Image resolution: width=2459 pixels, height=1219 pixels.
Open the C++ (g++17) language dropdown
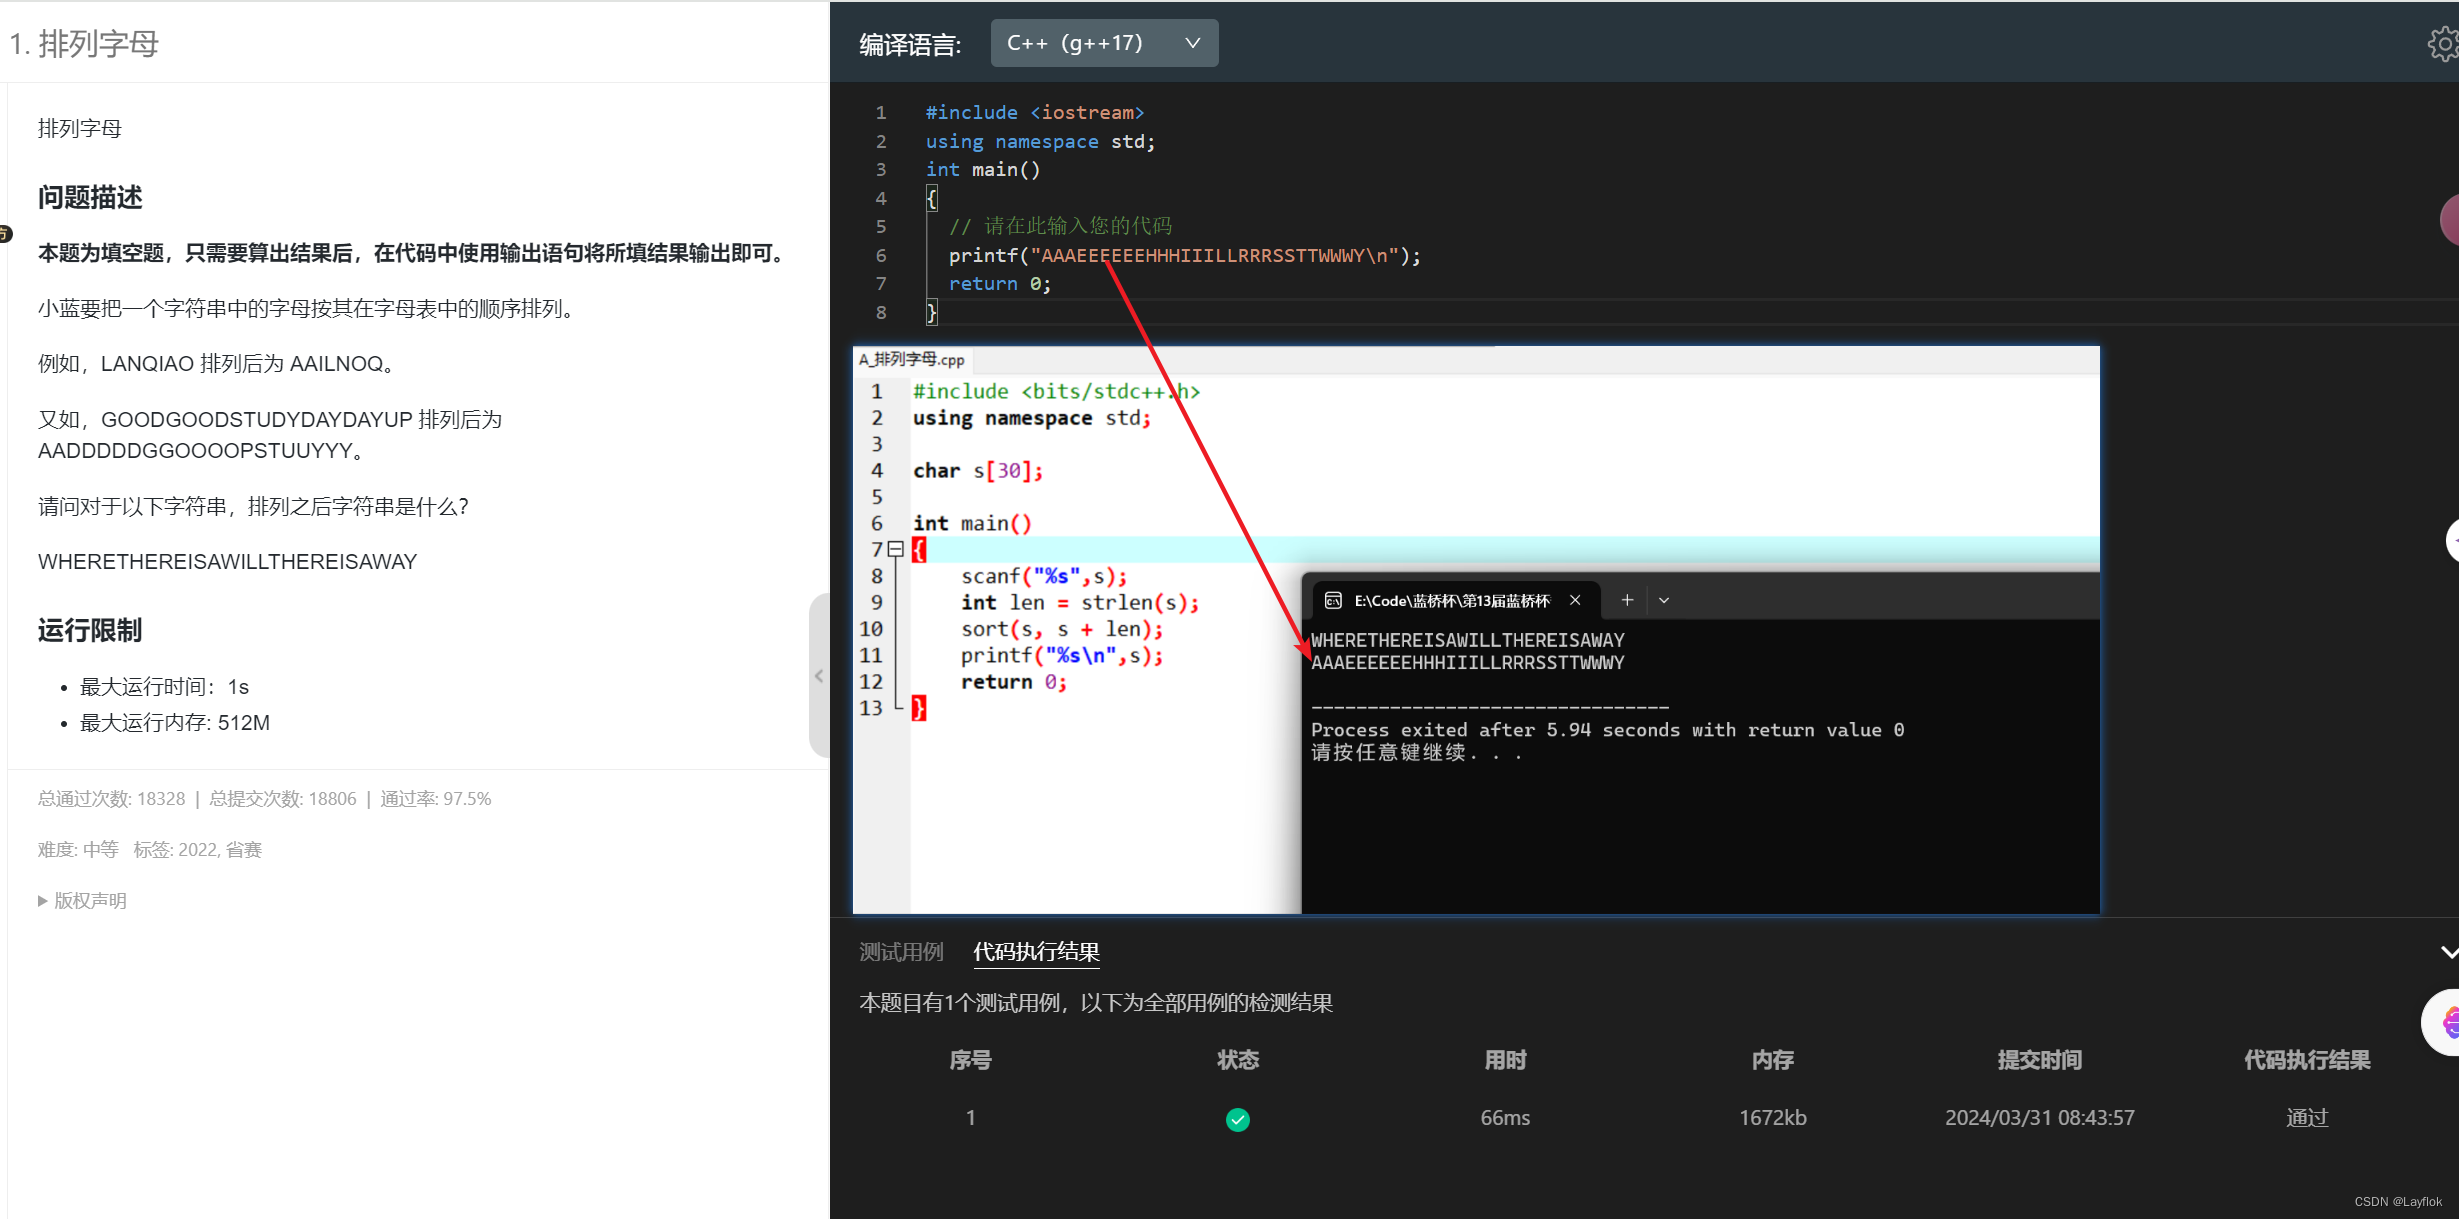point(1104,43)
